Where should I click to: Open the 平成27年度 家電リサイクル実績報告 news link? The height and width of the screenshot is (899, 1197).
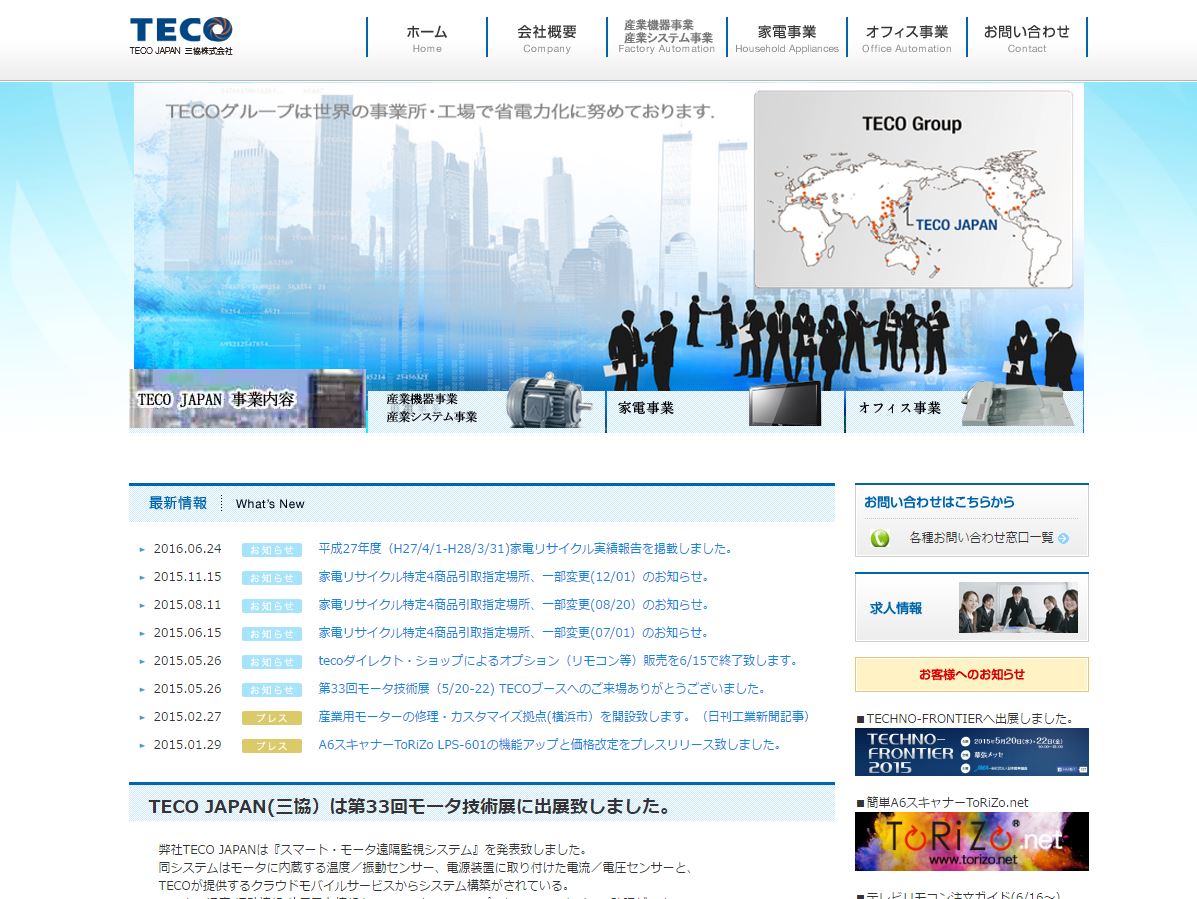[x=527, y=549]
